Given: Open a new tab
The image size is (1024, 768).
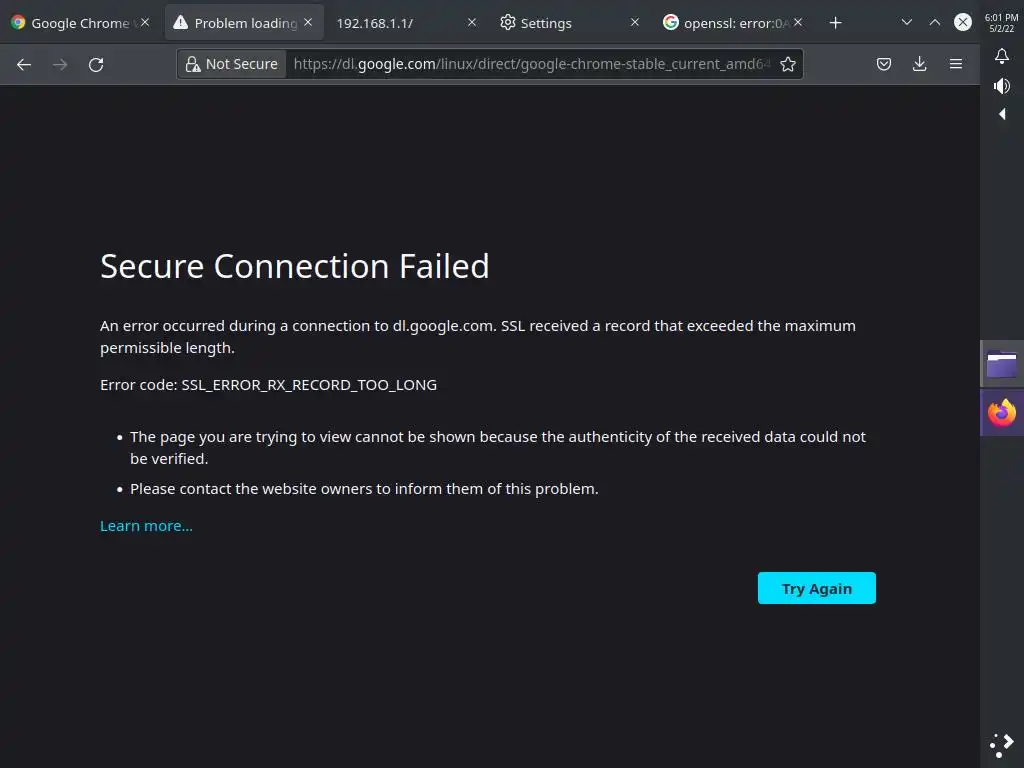Looking at the screenshot, I should coord(836,23).
